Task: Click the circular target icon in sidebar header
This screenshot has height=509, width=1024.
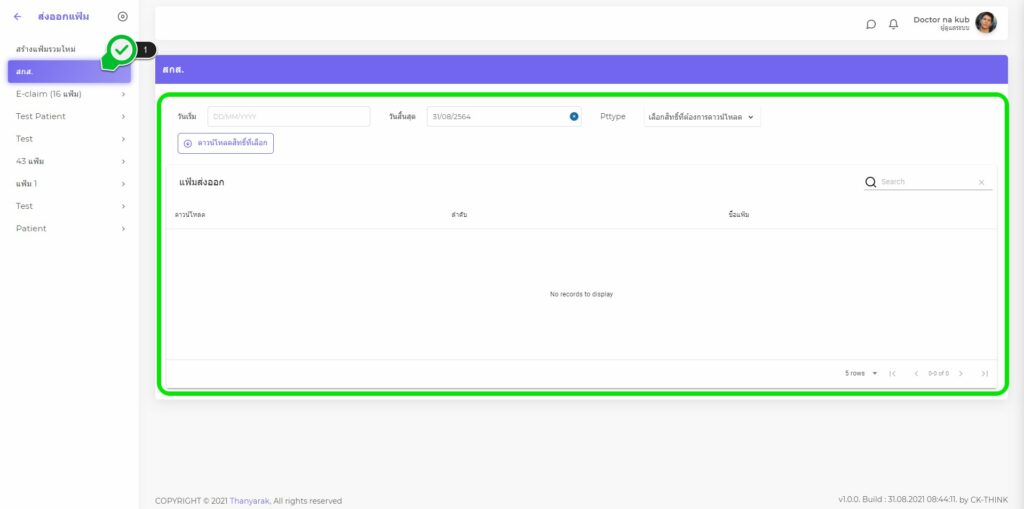Action: [x=123, y=17]
